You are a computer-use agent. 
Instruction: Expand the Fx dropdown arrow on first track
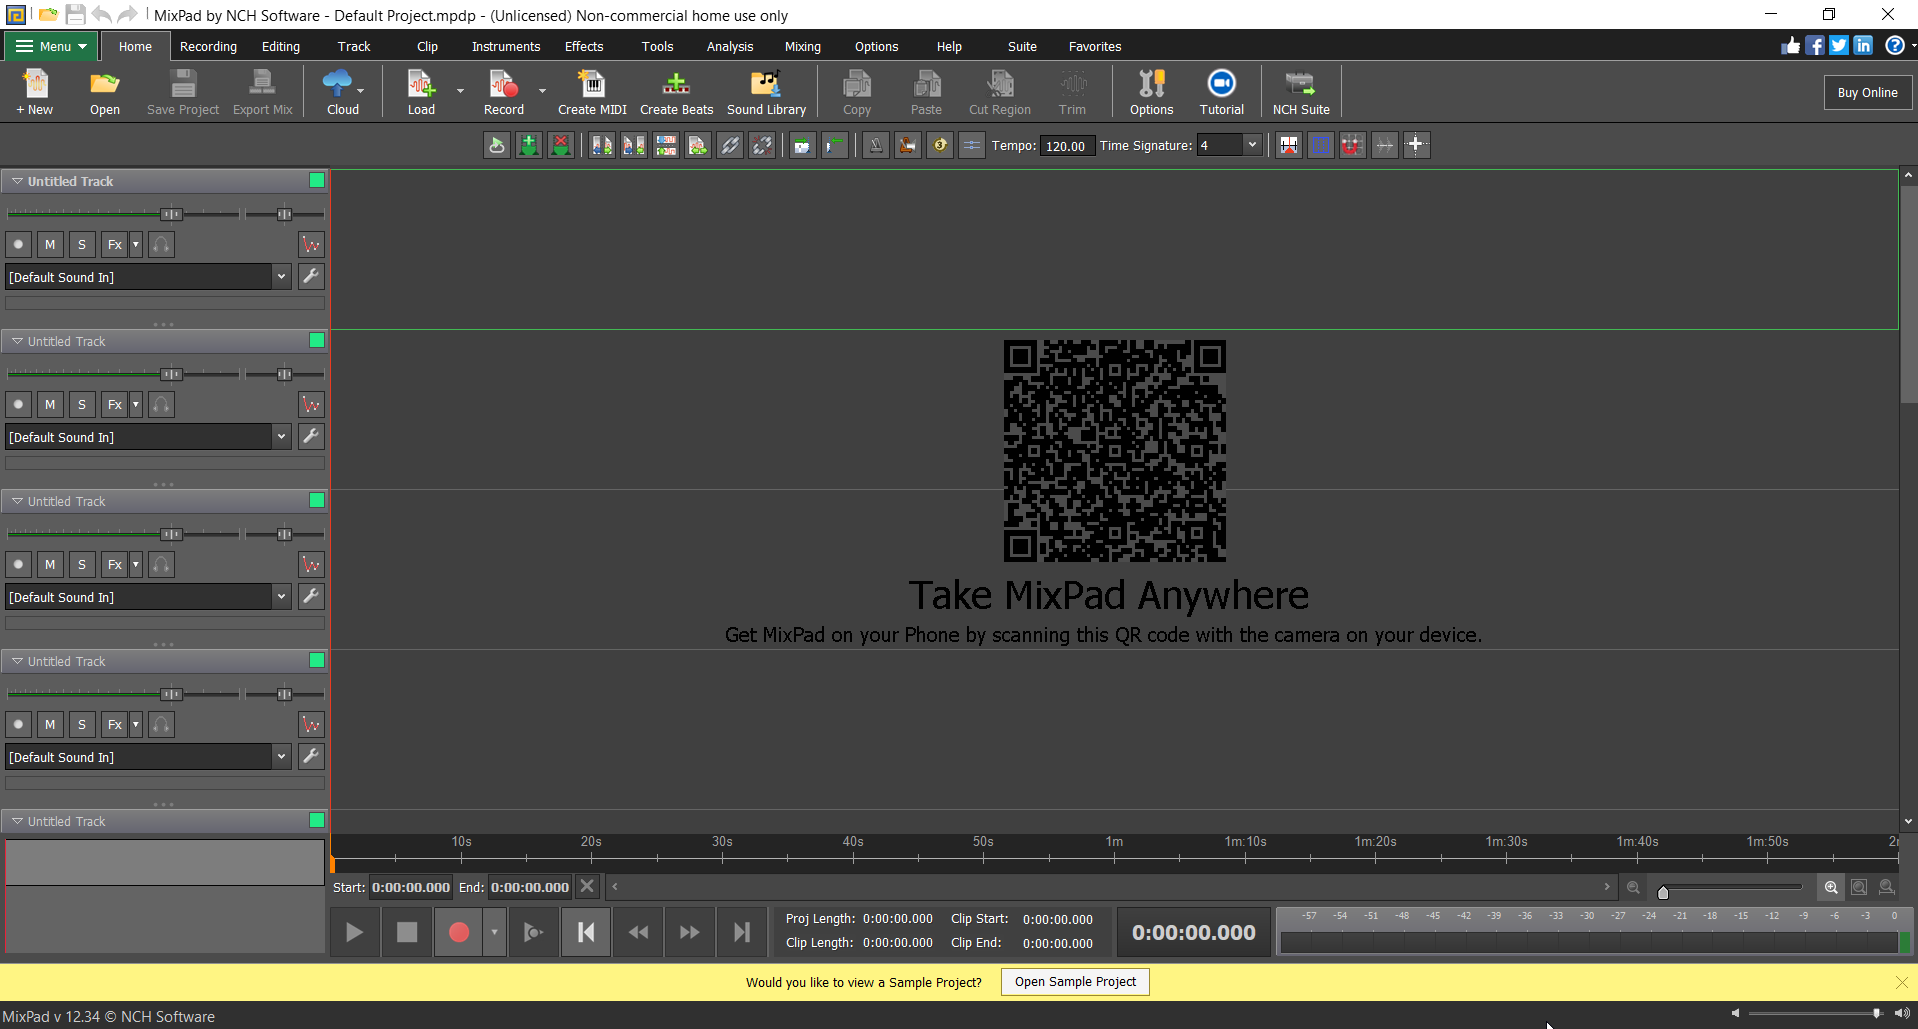[x=136, y=245]
